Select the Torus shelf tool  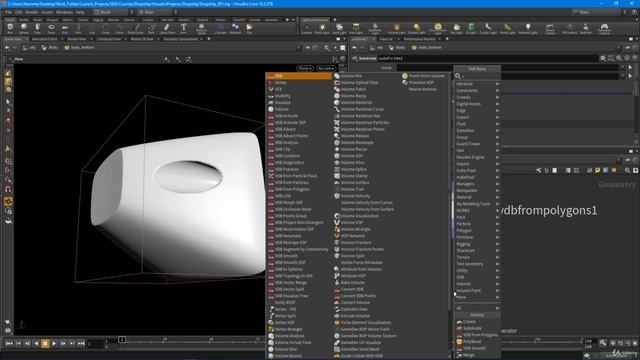pos(51,29)
